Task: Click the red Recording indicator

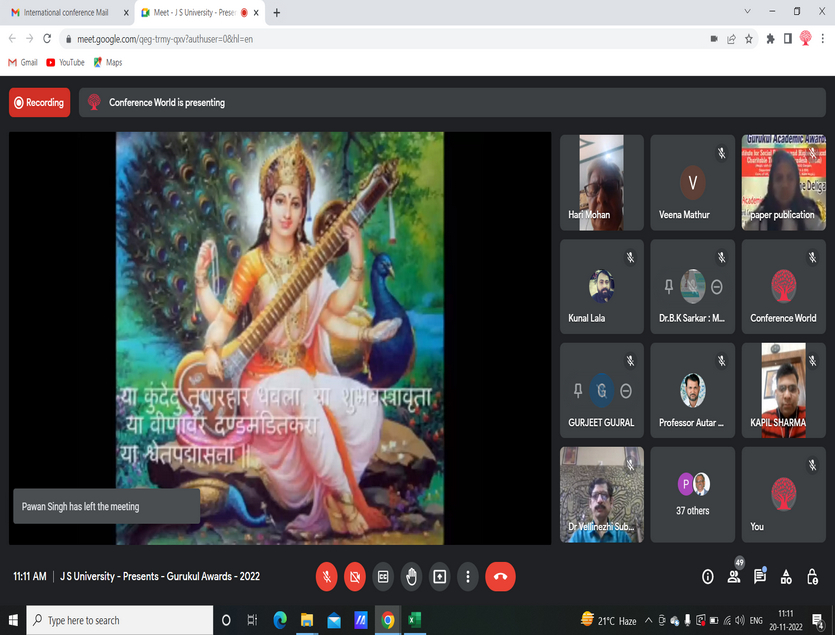Action: point(39,102)
